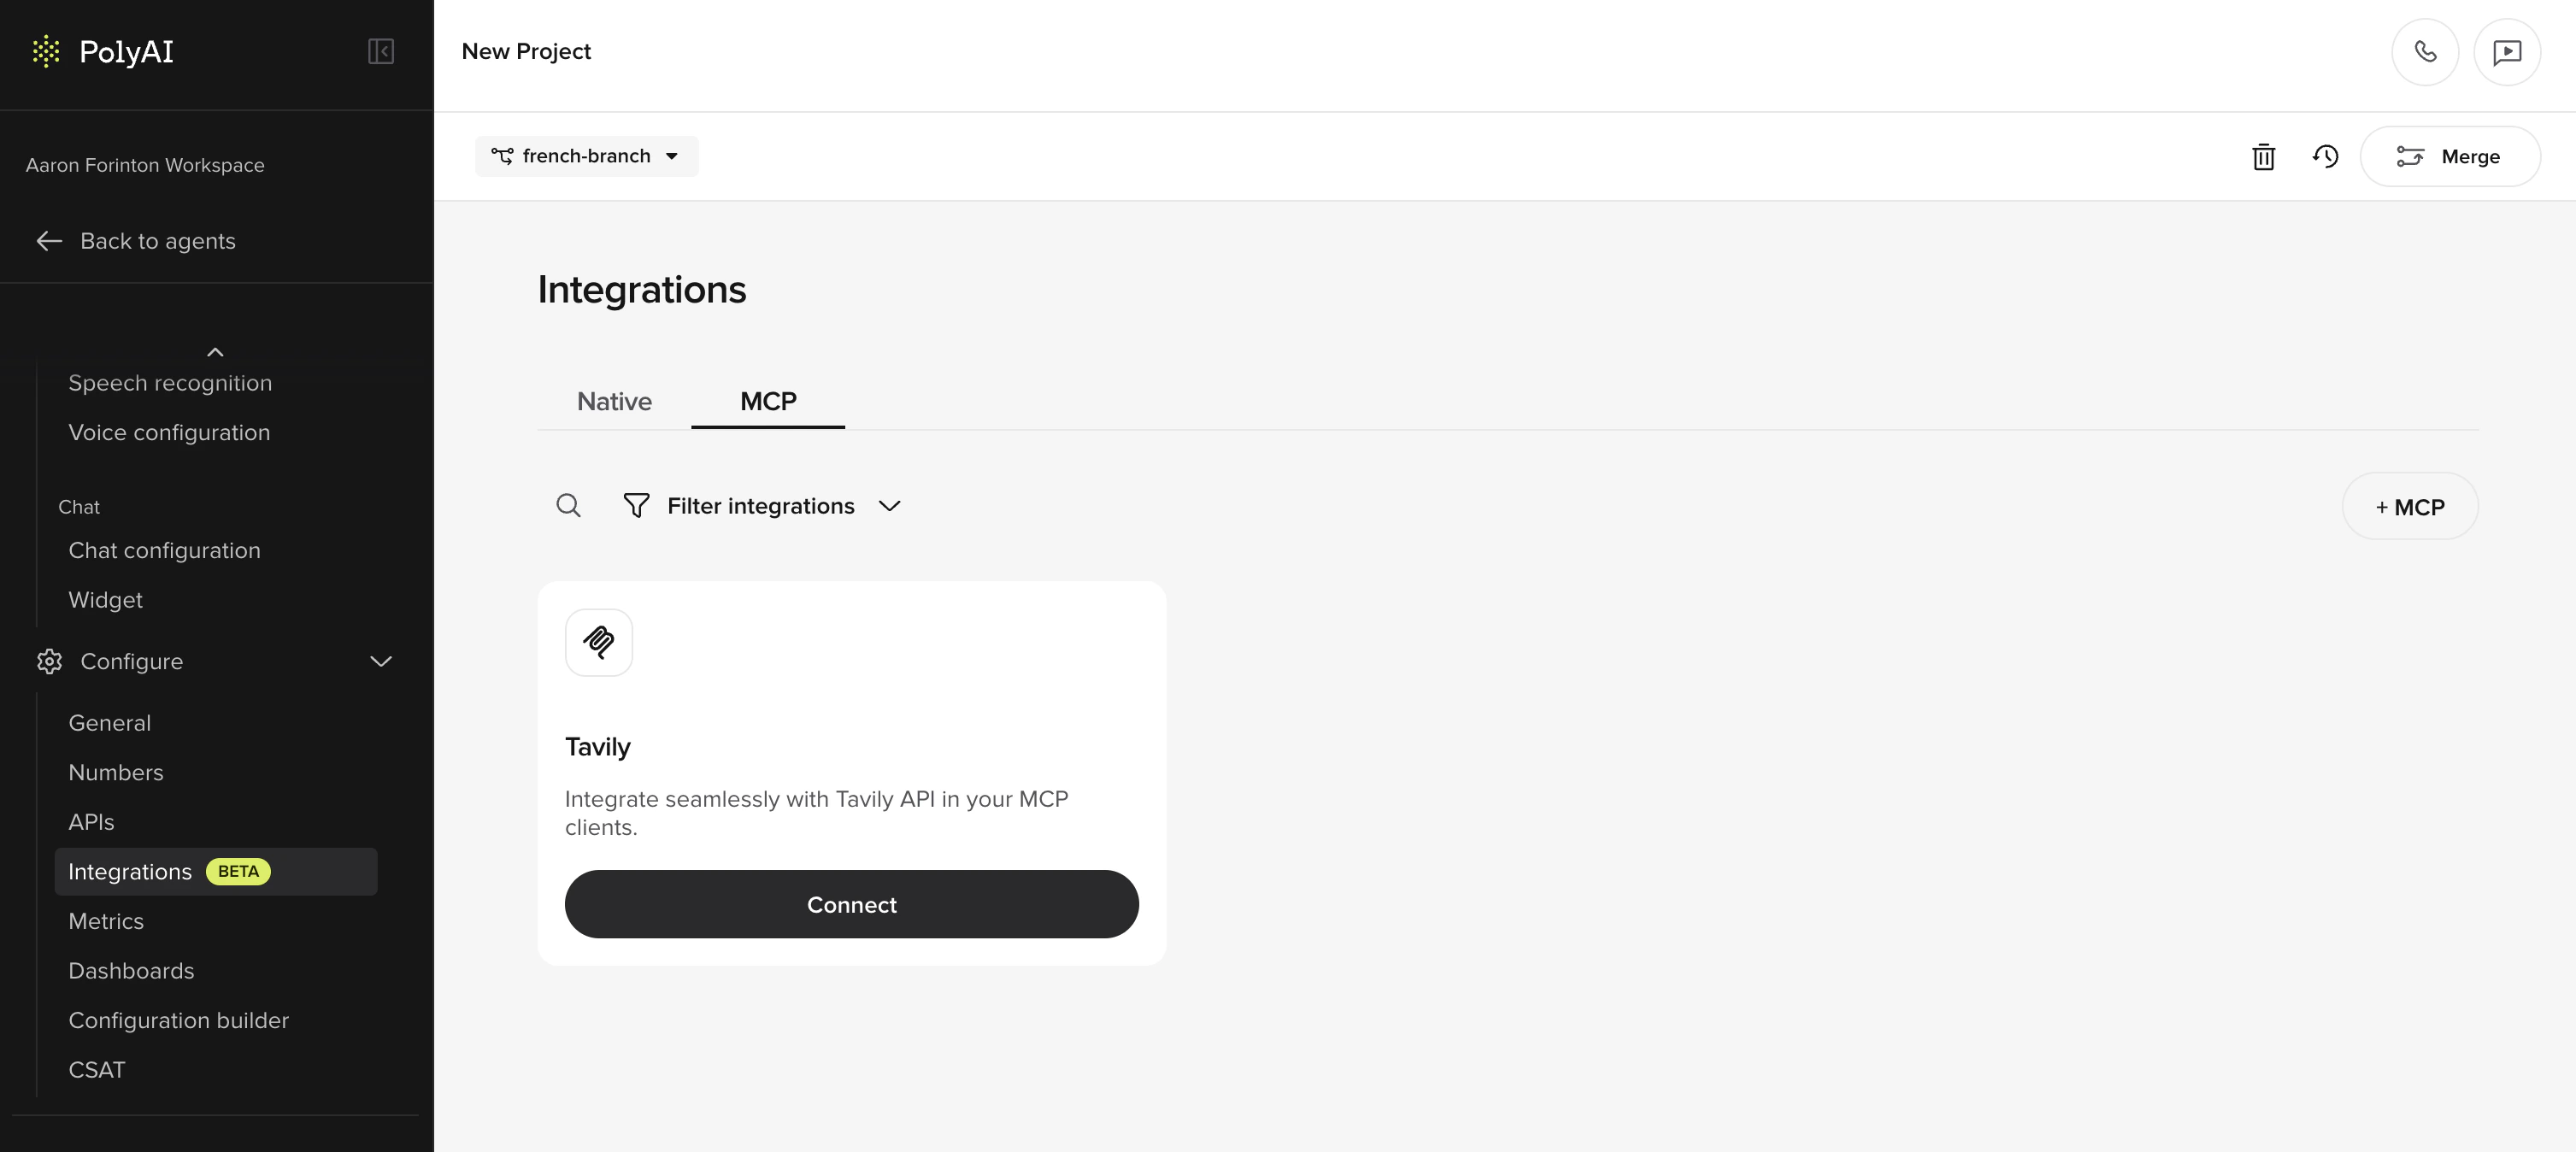Open the call testing phone icon
The image size is (2576, 1152).
[2425, 51]
